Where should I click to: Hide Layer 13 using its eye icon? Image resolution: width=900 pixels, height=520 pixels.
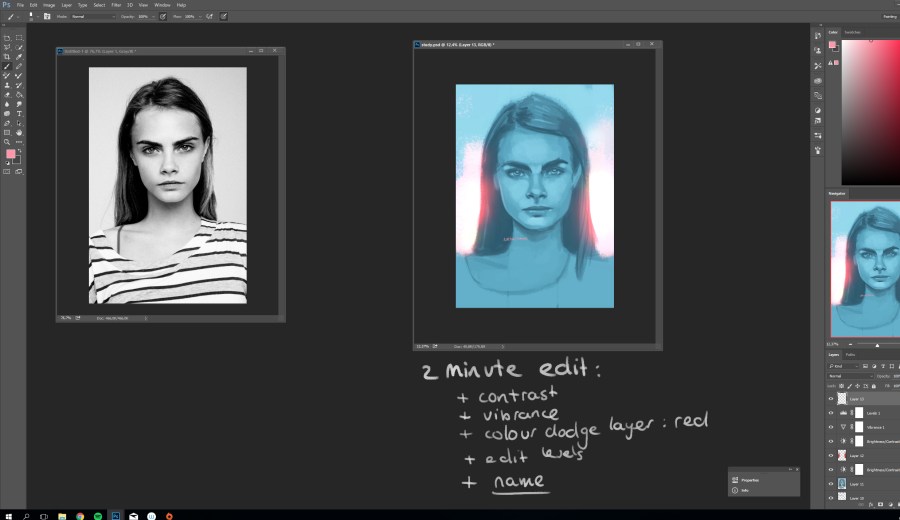830,398
